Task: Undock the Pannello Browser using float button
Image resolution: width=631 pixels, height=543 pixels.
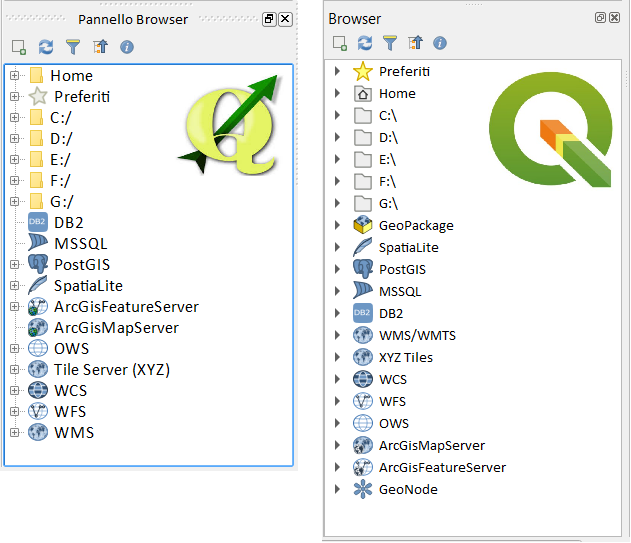Action: [x=269, y=19]
